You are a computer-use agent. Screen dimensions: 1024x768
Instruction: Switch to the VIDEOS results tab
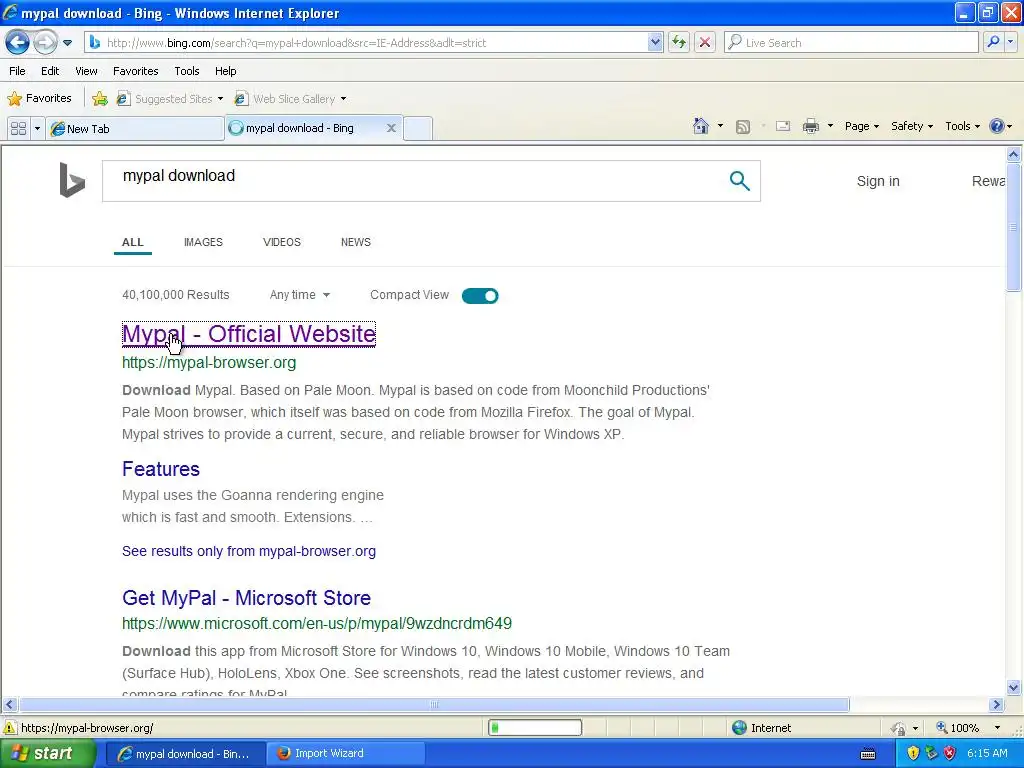281,242
